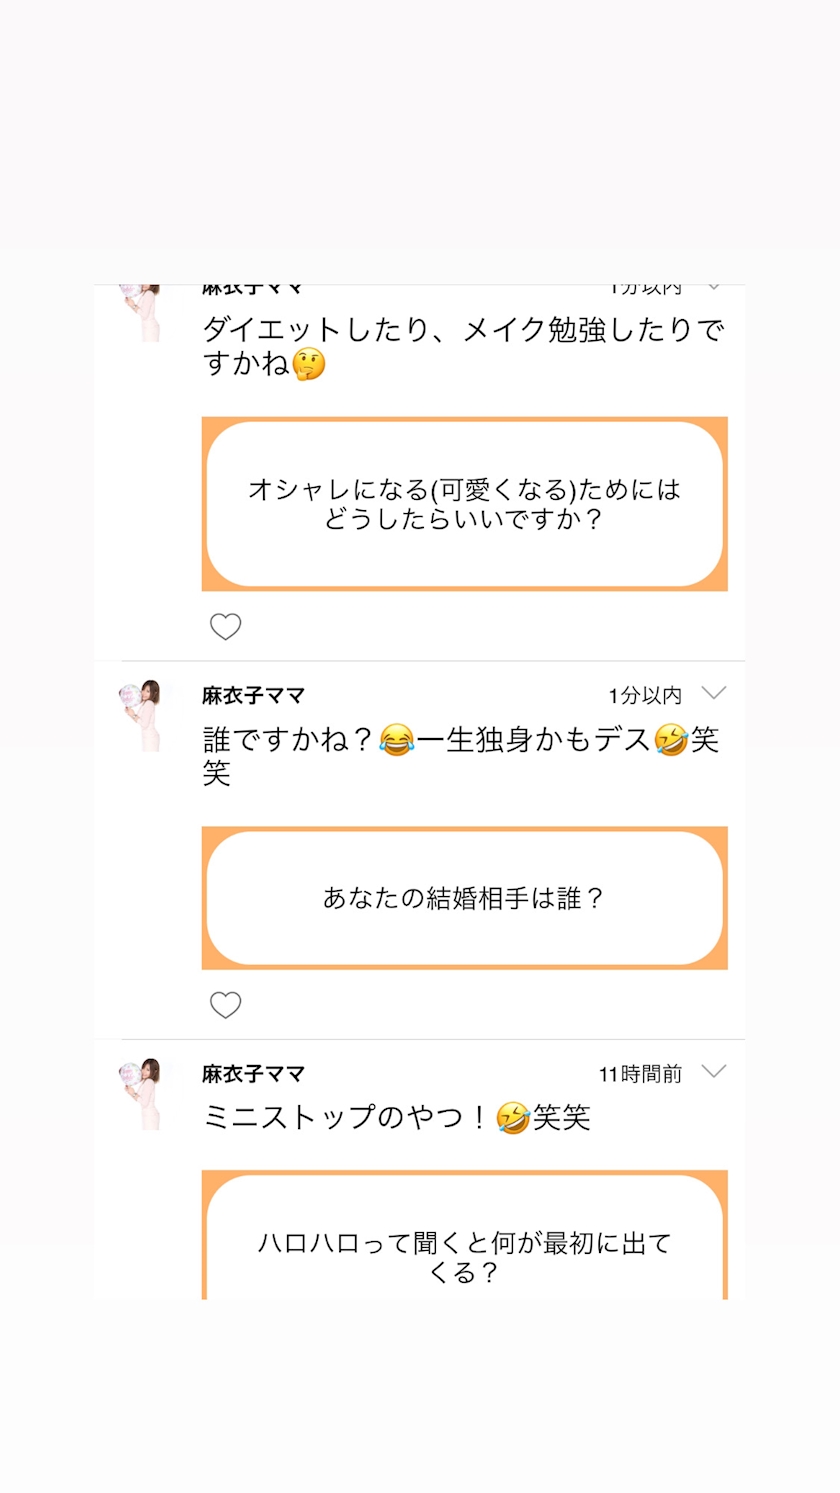The height and width of the screenshot is (1493, 840).
Task: Open the avatar on the 誰ですかね post
Action: coord(140,715)
